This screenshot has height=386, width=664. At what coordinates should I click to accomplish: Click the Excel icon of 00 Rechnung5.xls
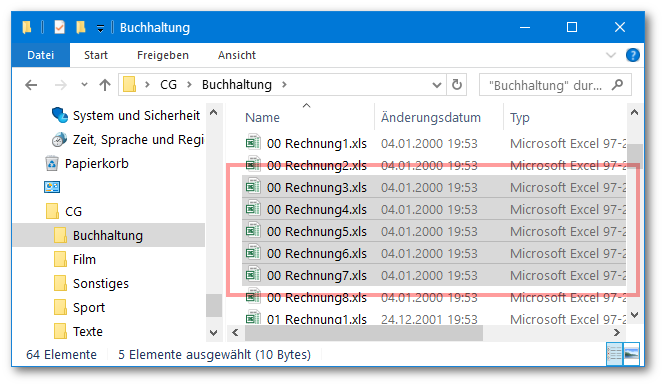click(x=253, y=231)
